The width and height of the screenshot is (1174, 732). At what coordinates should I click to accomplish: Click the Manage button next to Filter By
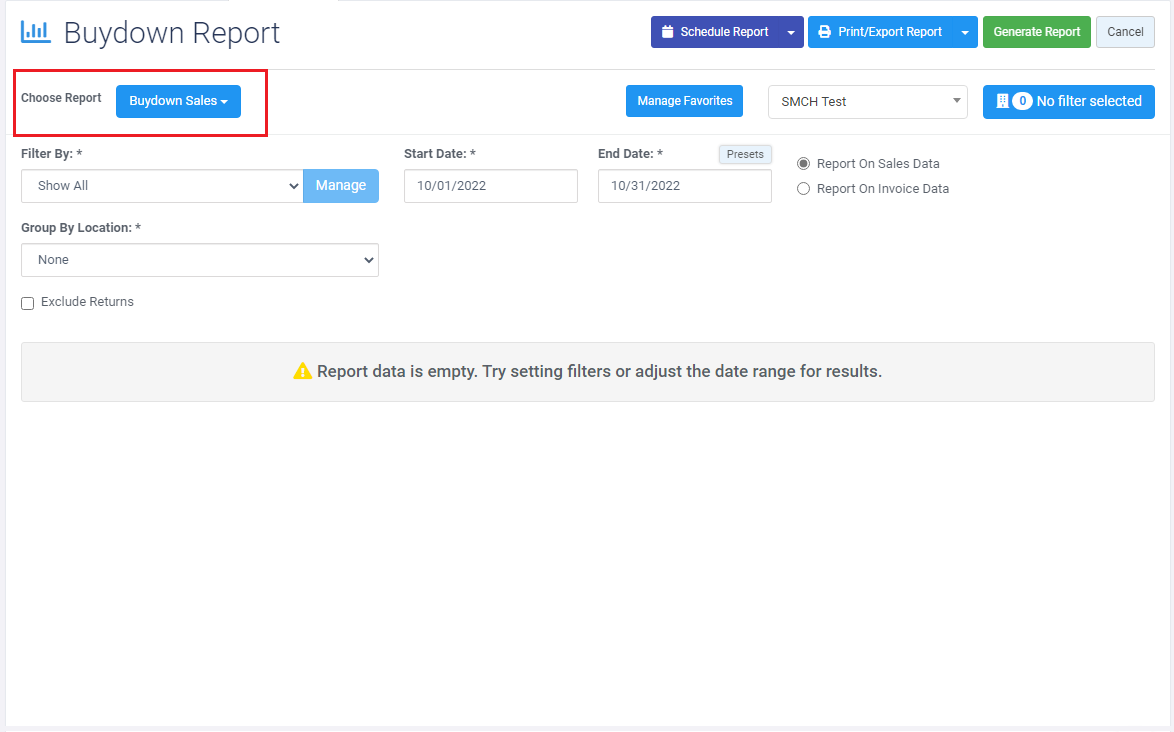coord(341,186)
